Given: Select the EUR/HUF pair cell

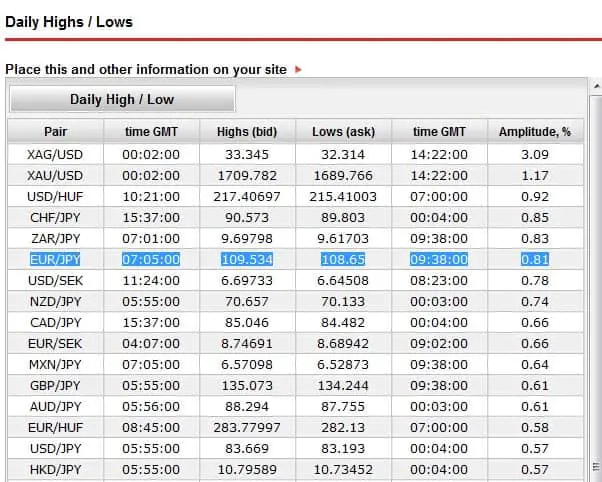Looking at the screenshot, I should (x=55, y=427).
